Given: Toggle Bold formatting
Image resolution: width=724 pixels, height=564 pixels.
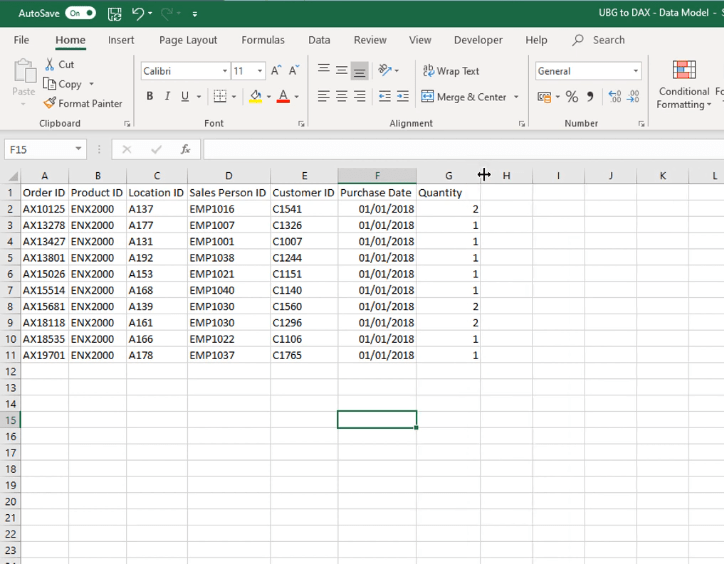Looking at the screenshot, I should (150, 96).
